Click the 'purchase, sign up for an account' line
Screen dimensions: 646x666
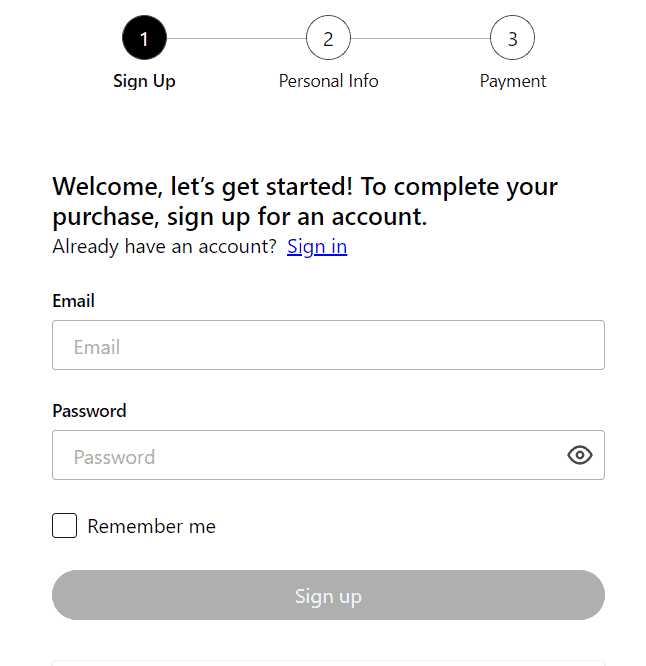(240, 217)
